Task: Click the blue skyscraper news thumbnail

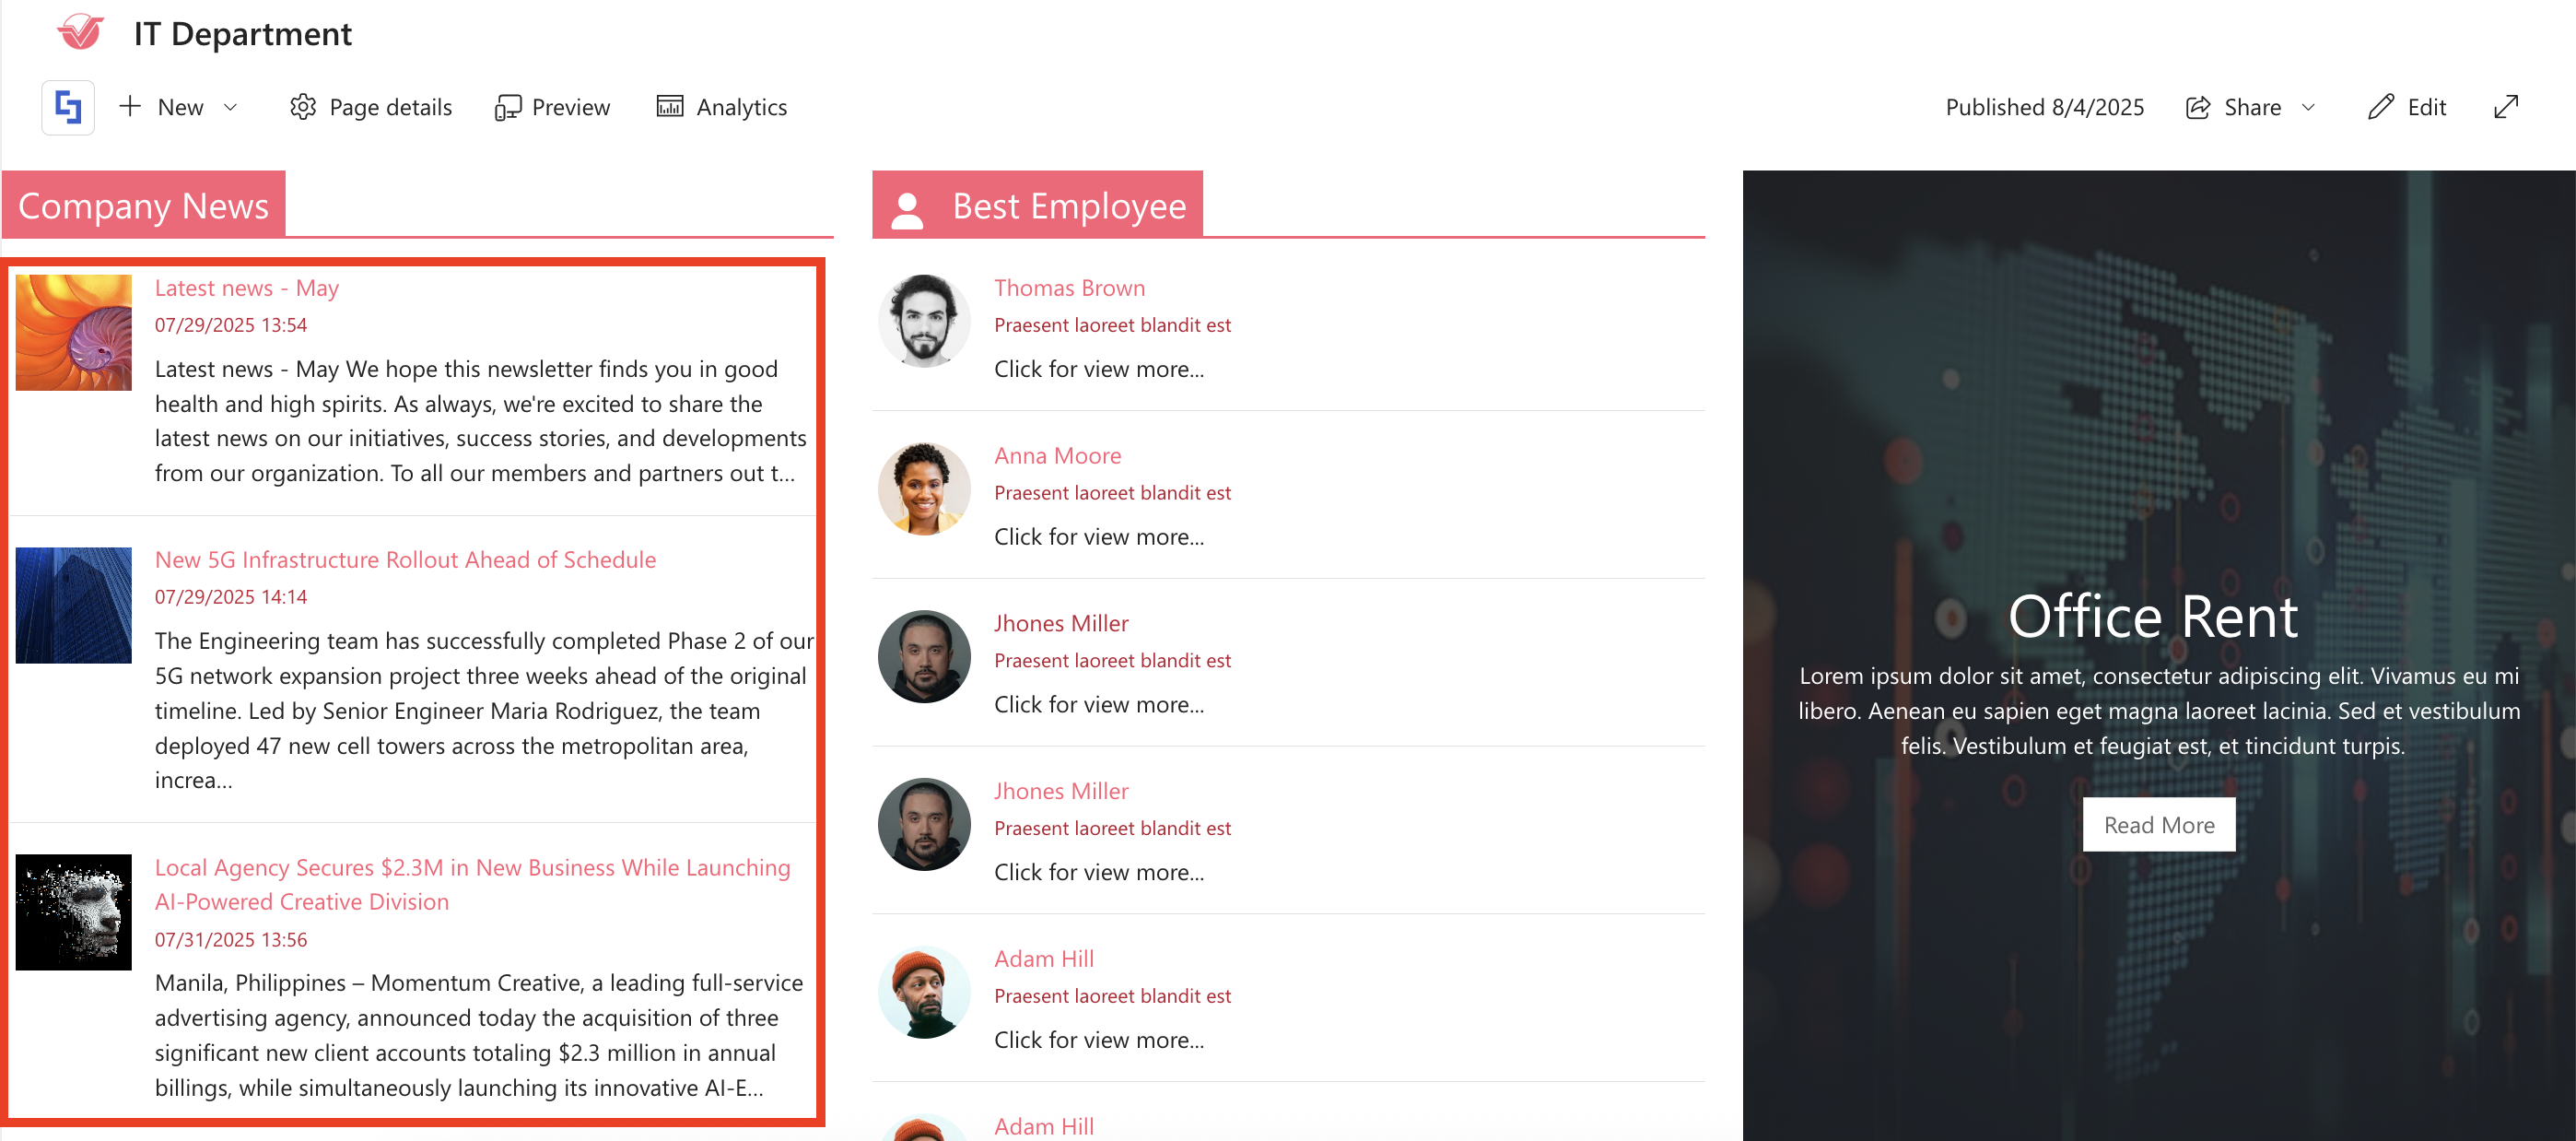Action: click(x=74, y=605)
